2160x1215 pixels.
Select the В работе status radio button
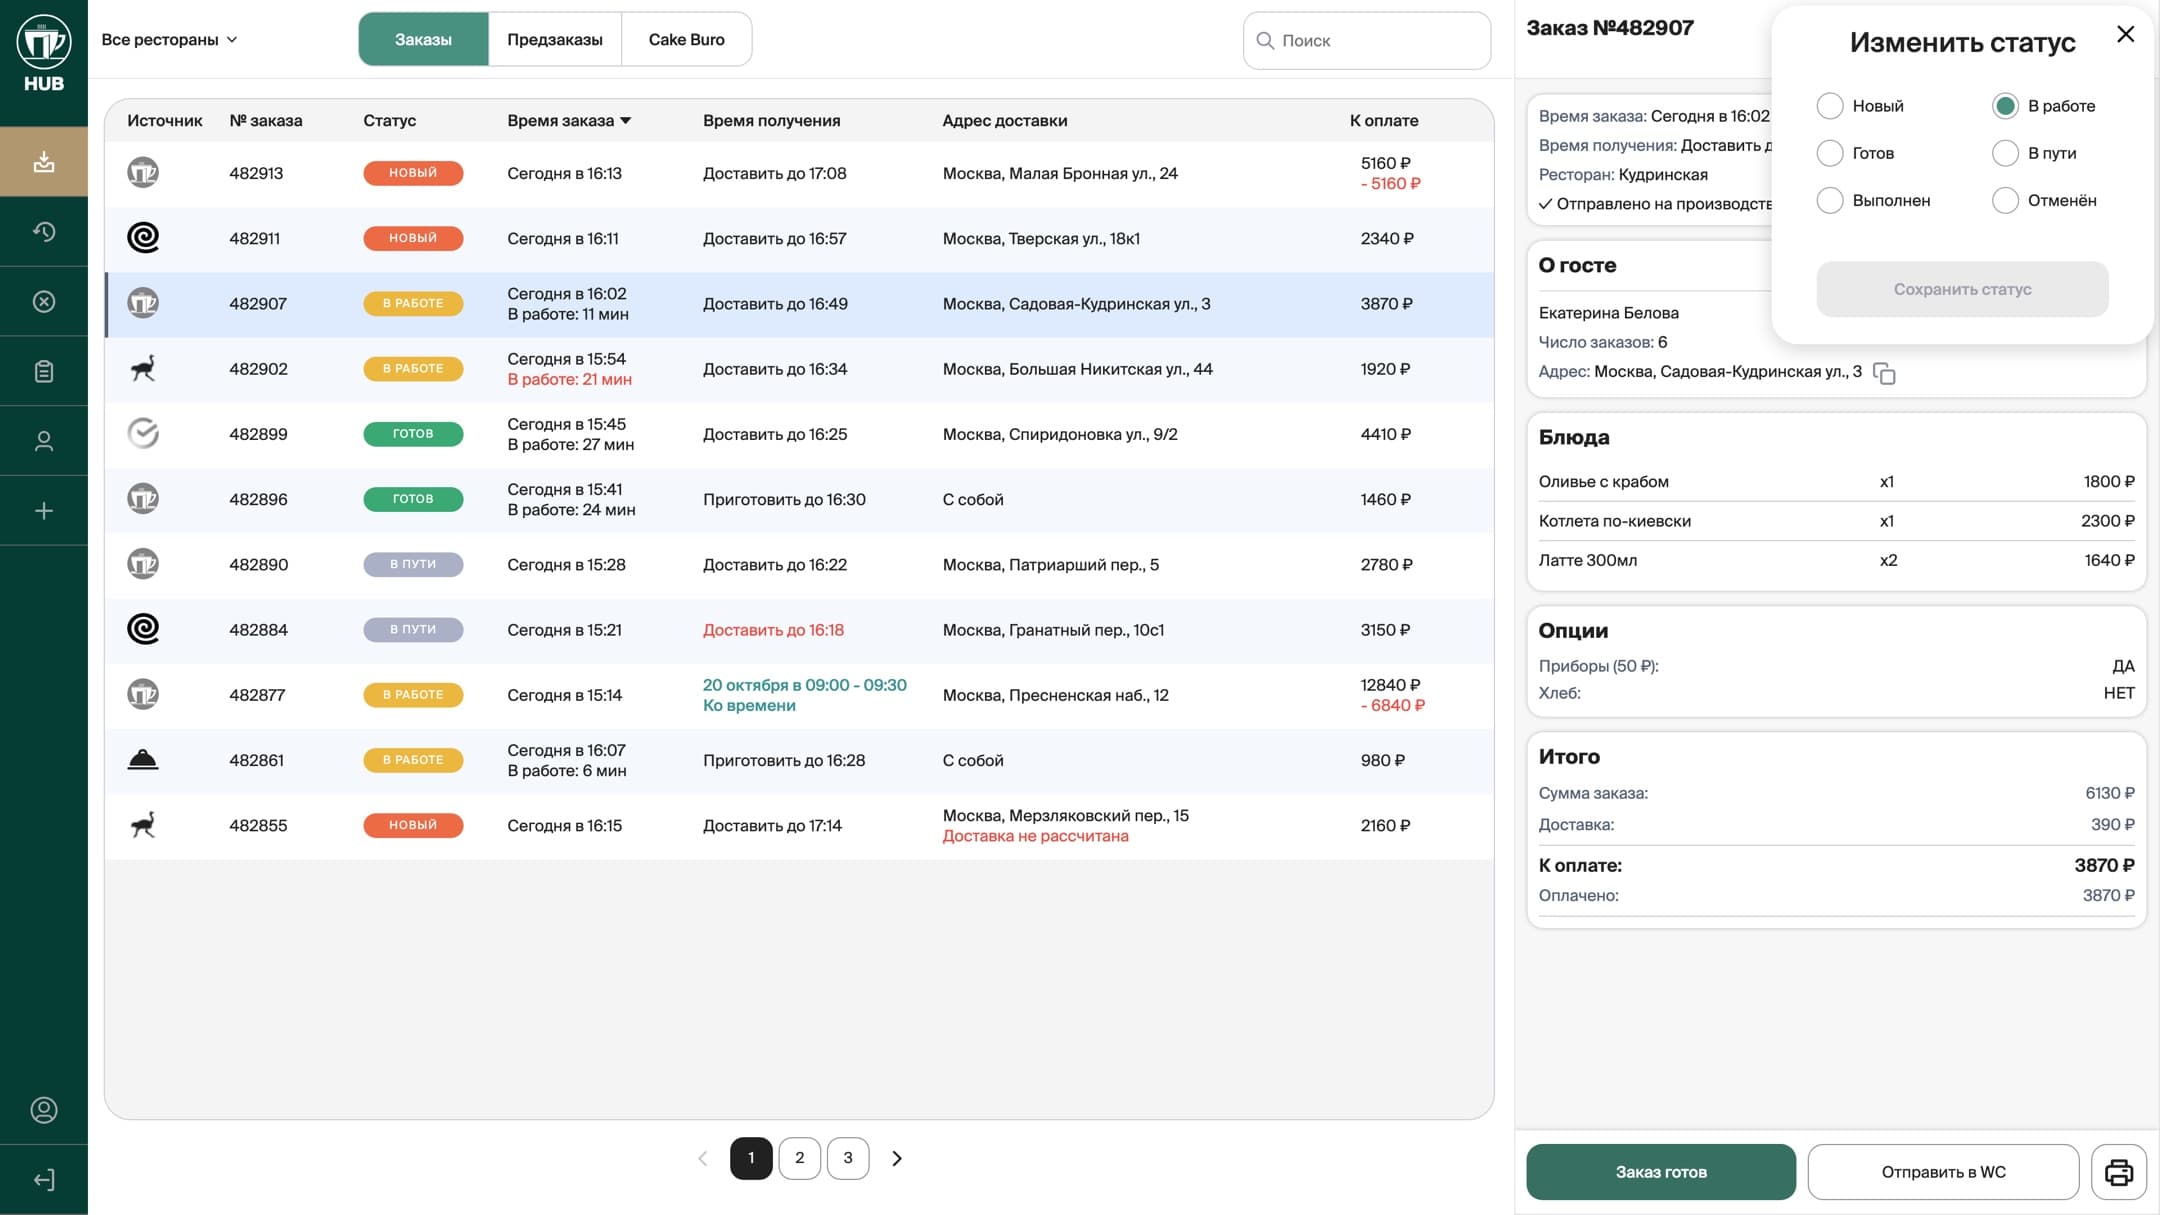[x=2004, y=106]
